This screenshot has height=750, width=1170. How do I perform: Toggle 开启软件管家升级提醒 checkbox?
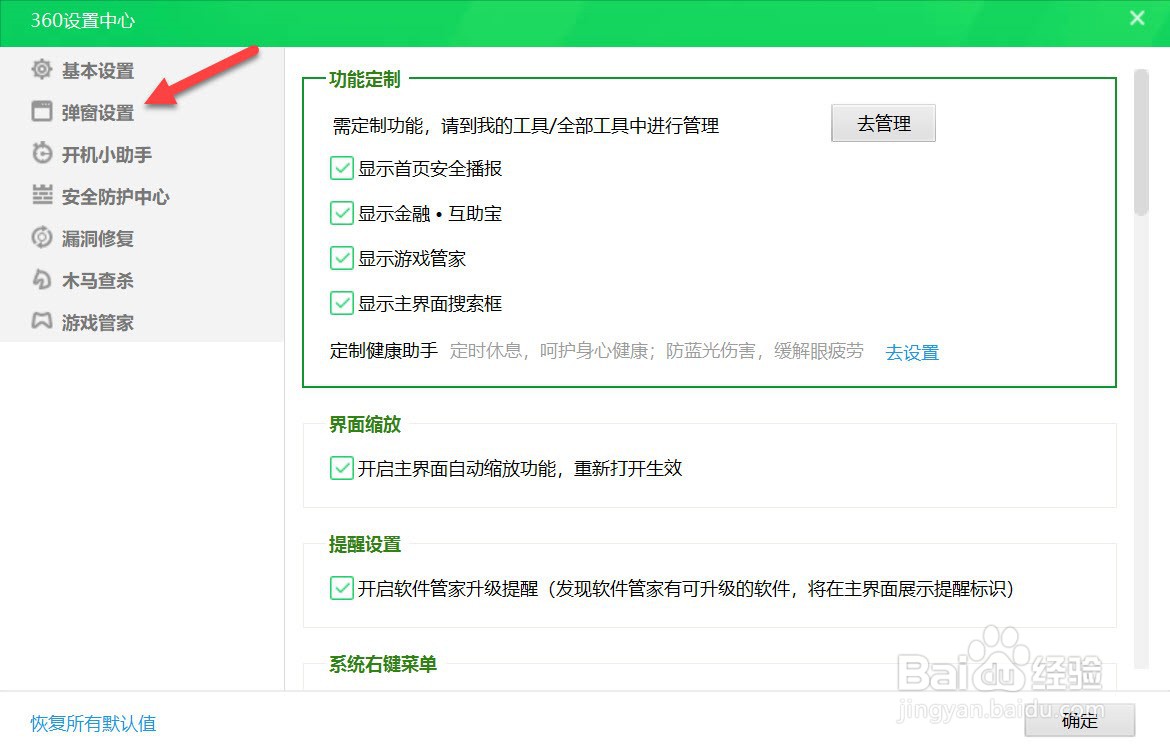[x=342, y=588]
